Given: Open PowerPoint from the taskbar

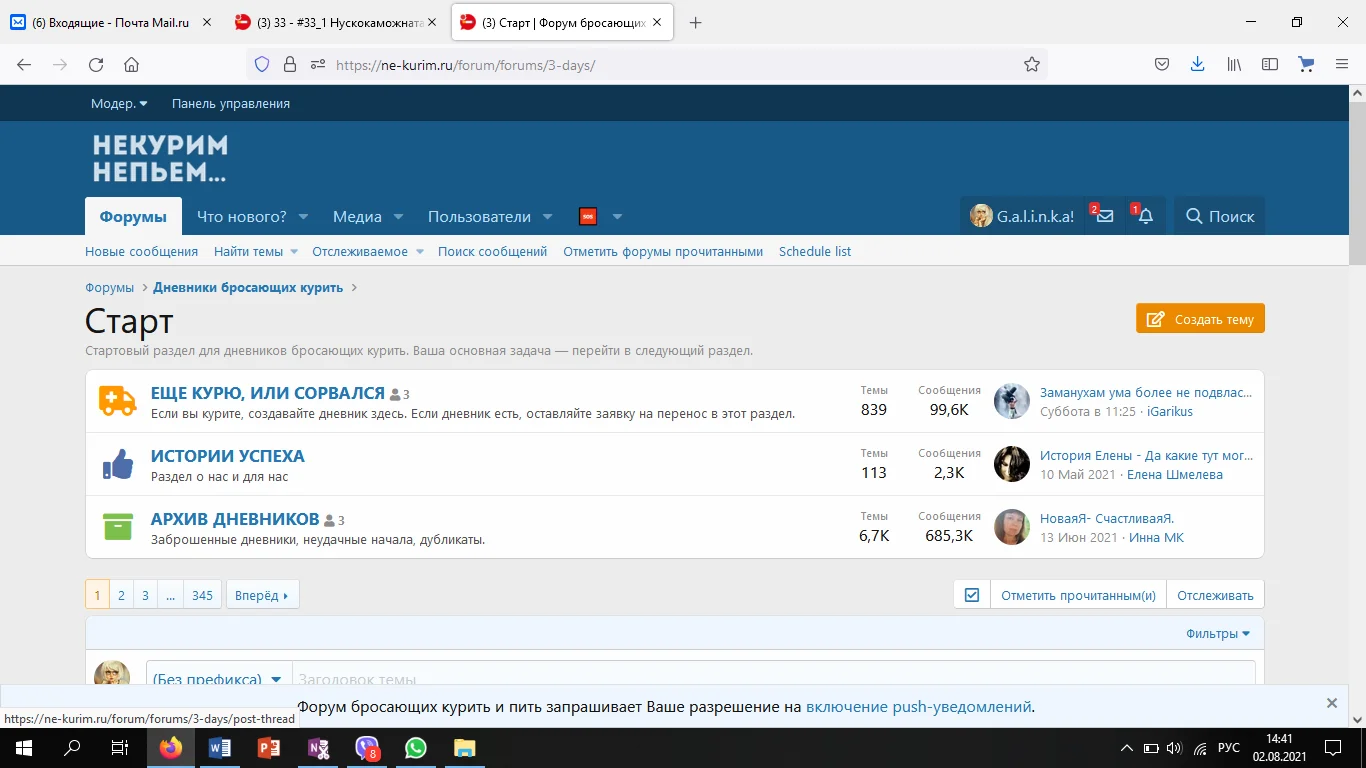Looking at the screenshot, I should pos(269,748).
